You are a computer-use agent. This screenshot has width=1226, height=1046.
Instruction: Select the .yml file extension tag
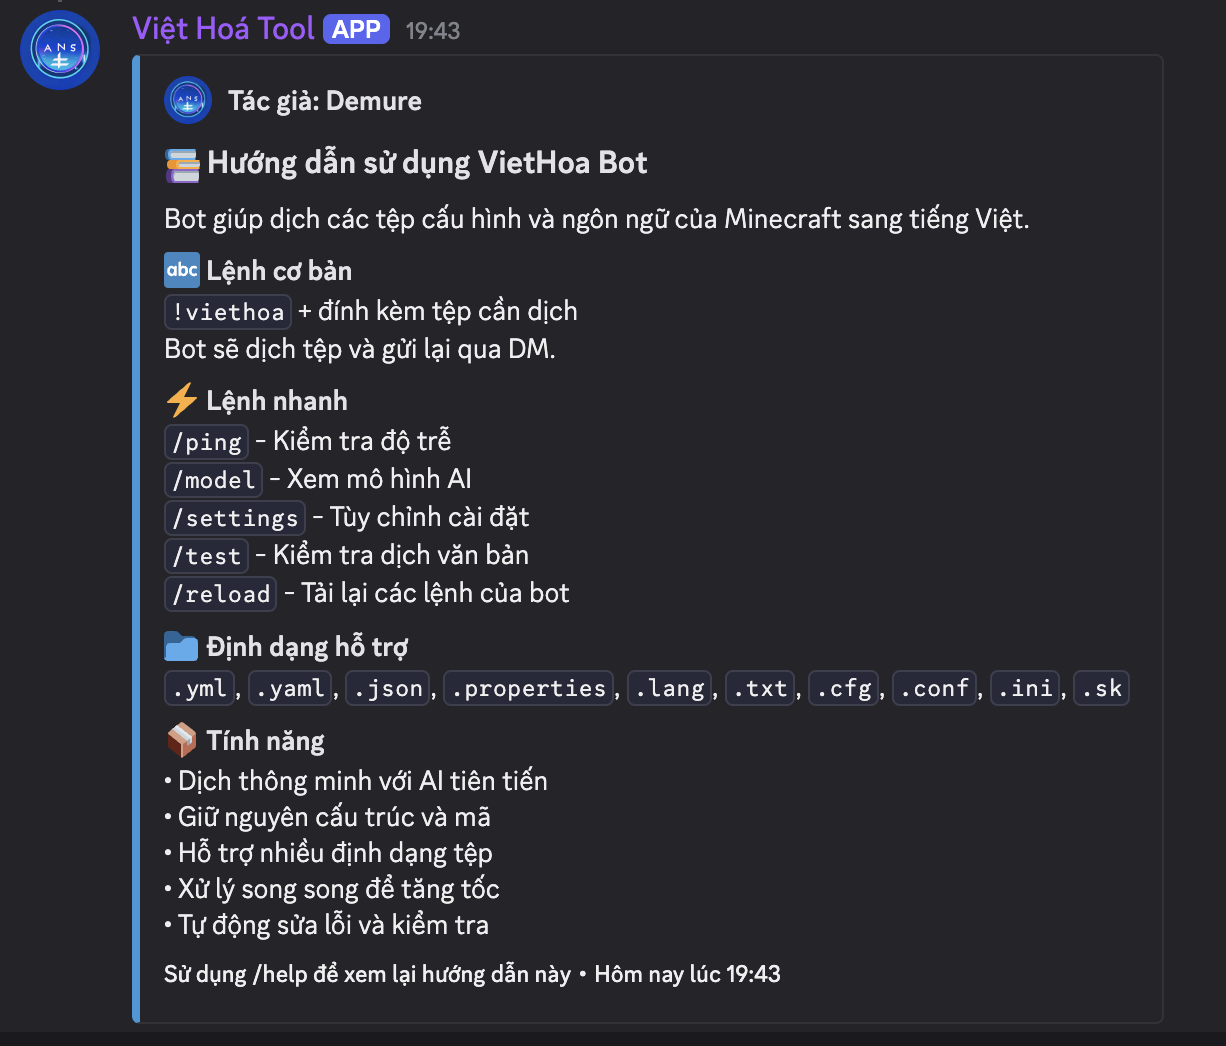click(x=199, y=687)
